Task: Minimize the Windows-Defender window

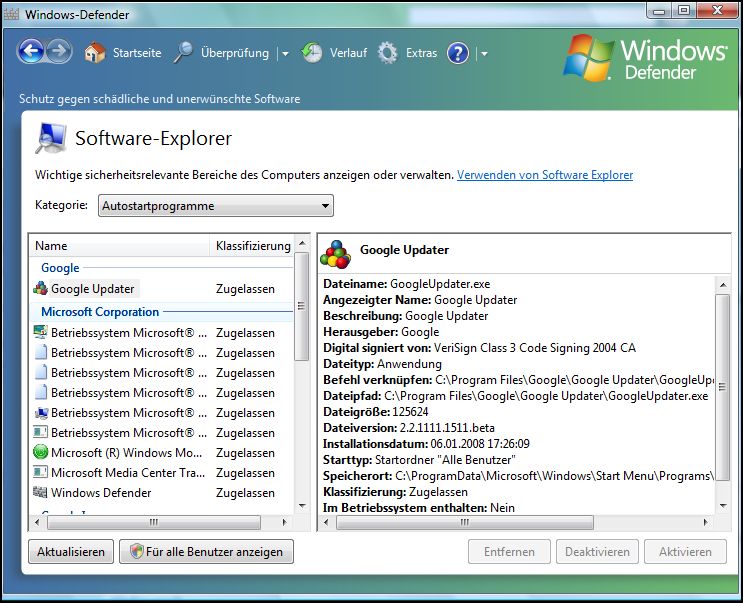Action: point(659,11)
